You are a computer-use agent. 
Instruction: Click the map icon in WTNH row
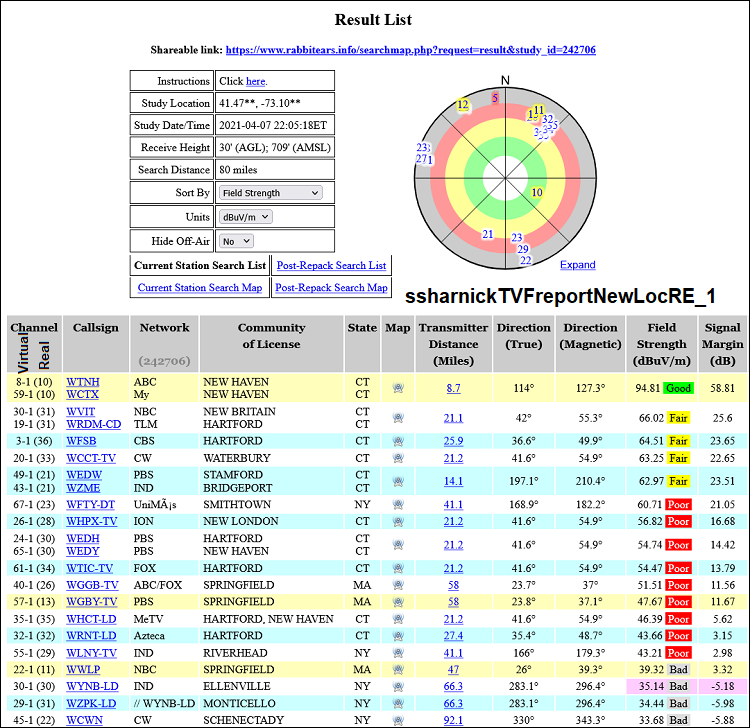(398, 388)
